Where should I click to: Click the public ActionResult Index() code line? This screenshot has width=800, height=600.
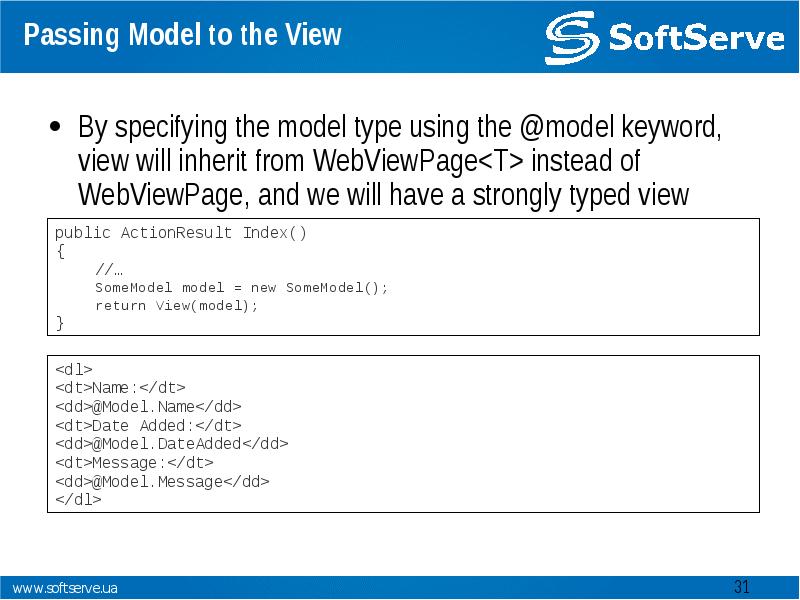(181, 233)
